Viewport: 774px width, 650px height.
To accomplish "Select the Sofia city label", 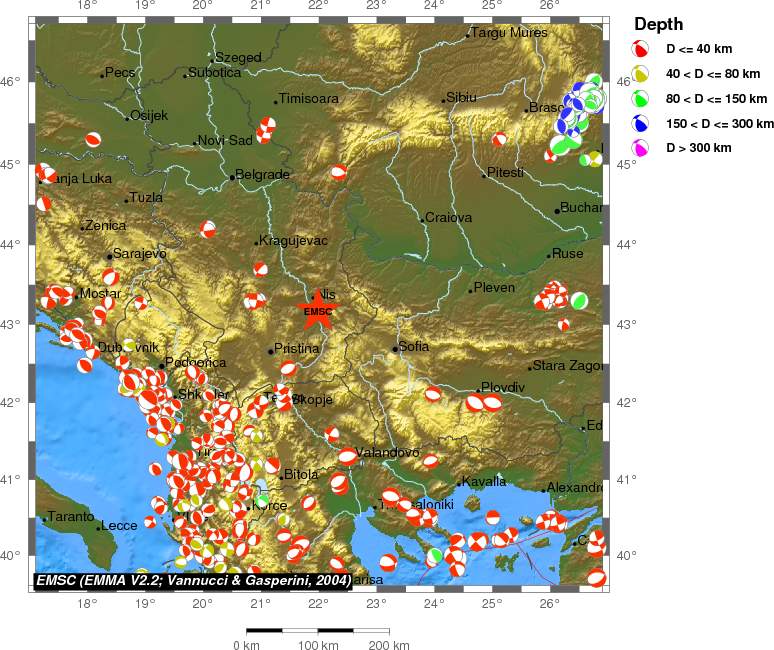I will (414, 347).
